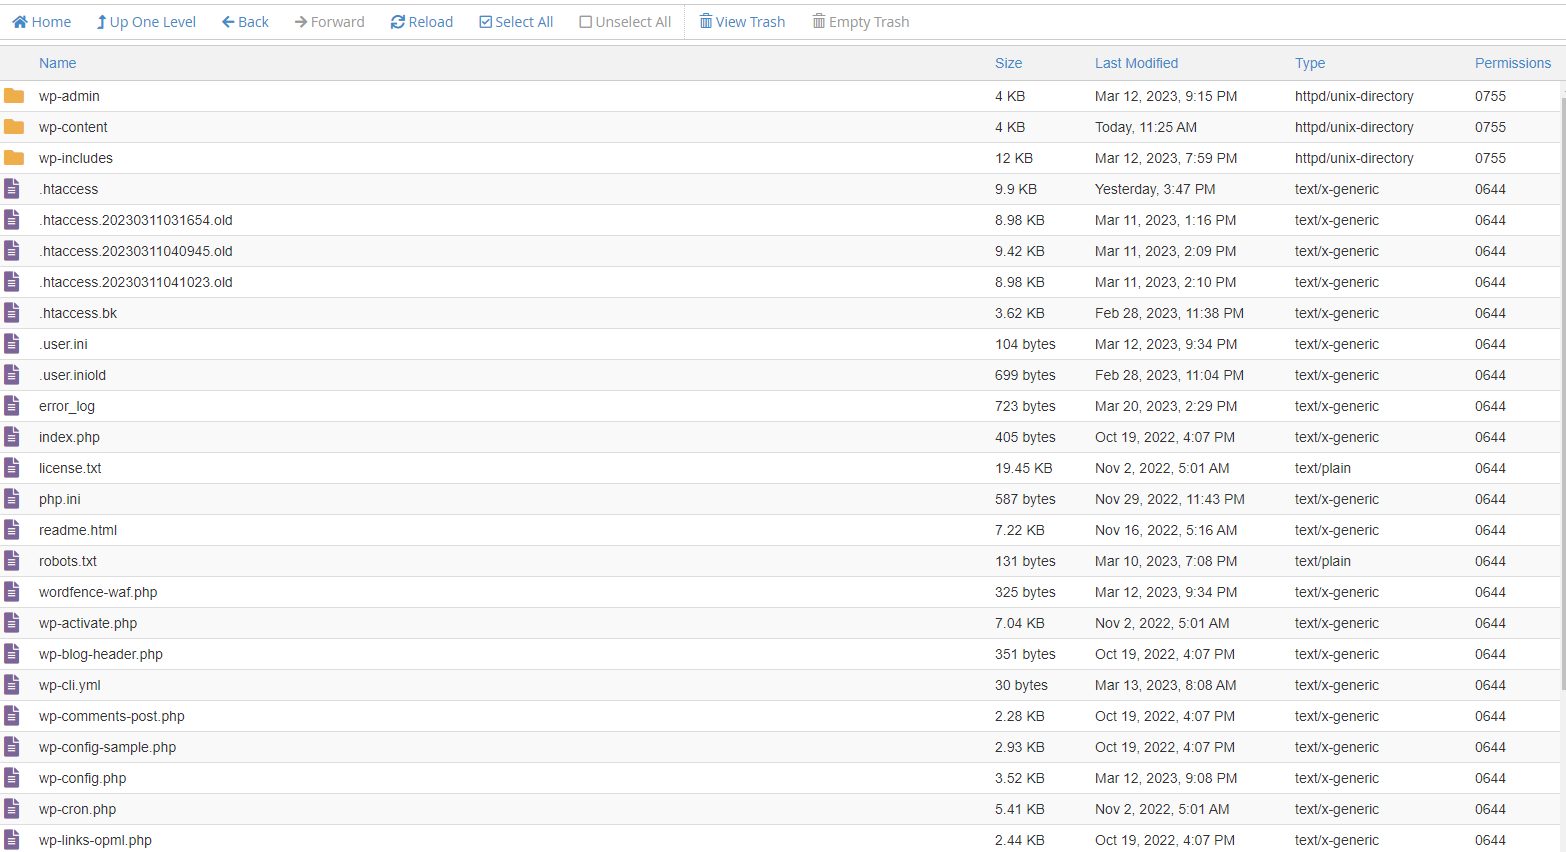Click the vertical scrollbar on right
Viewport: 1566px width, 852px height.
(1562, 400)
